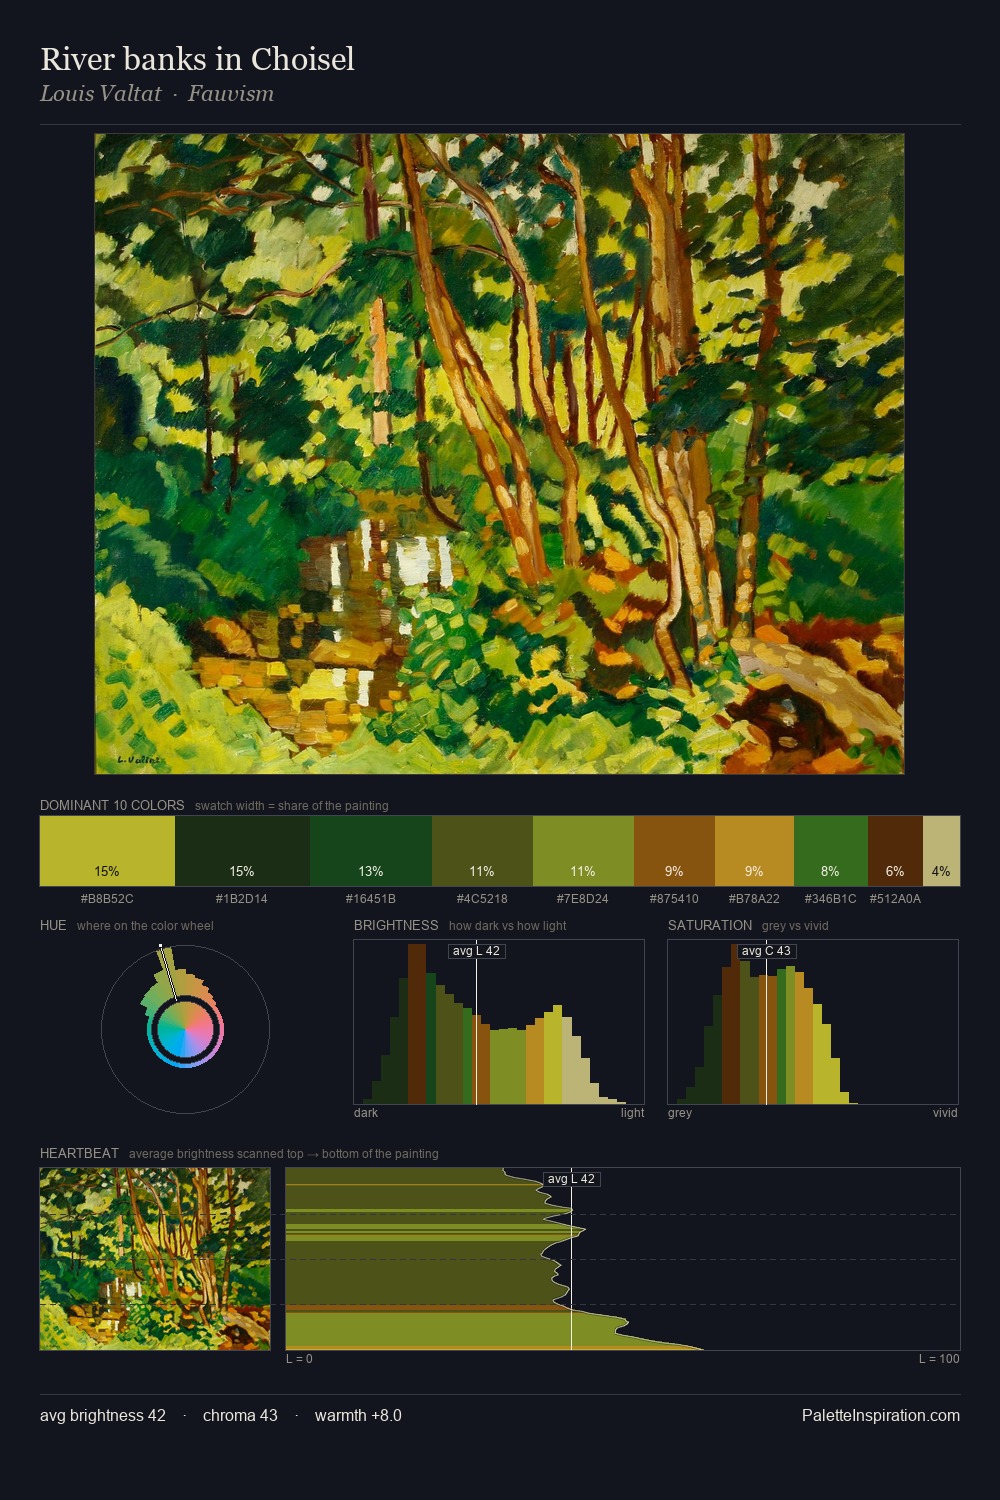1000x1500 pixels.
Task: Click the 'avg C 43' saturation label
Action: 766,951
